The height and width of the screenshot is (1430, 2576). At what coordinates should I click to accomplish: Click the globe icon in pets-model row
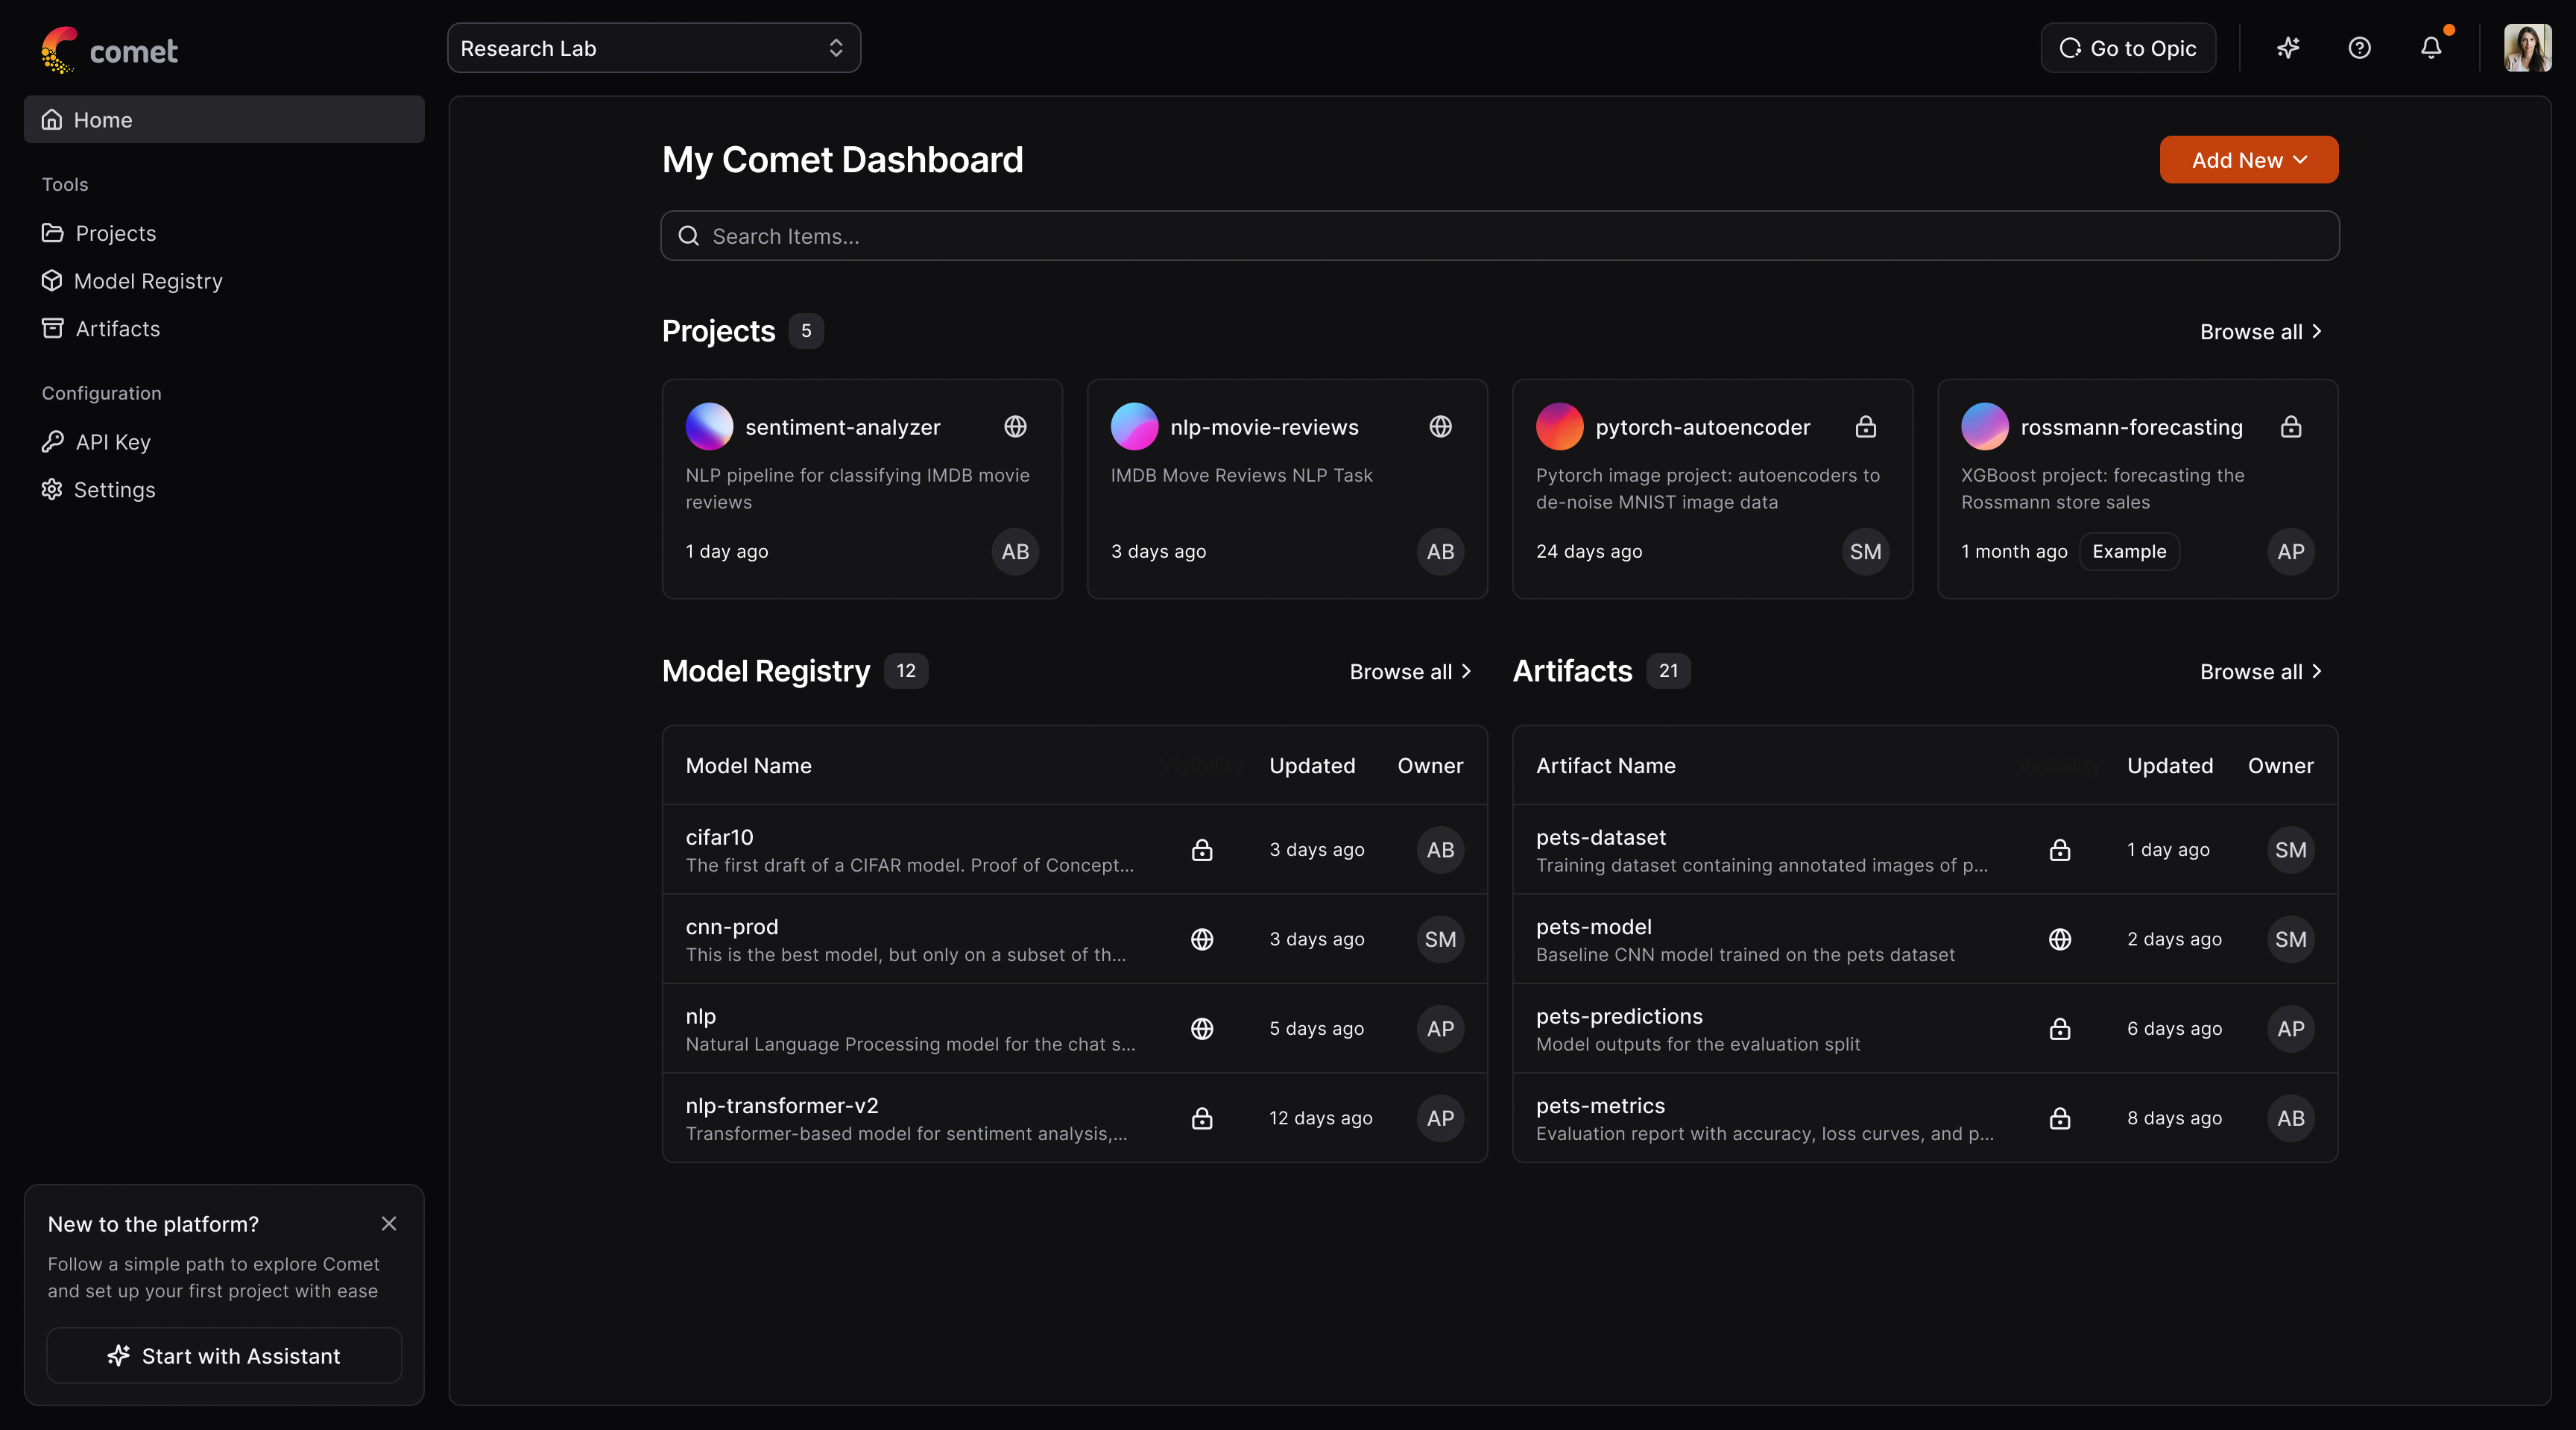click(2059, 939)
